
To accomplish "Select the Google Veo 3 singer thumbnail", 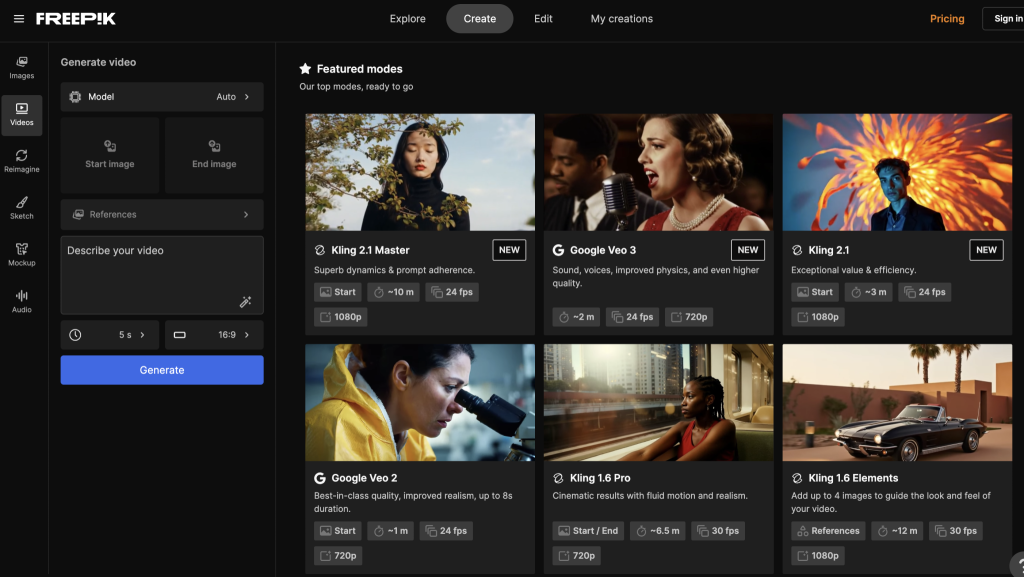I will [x=658, y=172].
